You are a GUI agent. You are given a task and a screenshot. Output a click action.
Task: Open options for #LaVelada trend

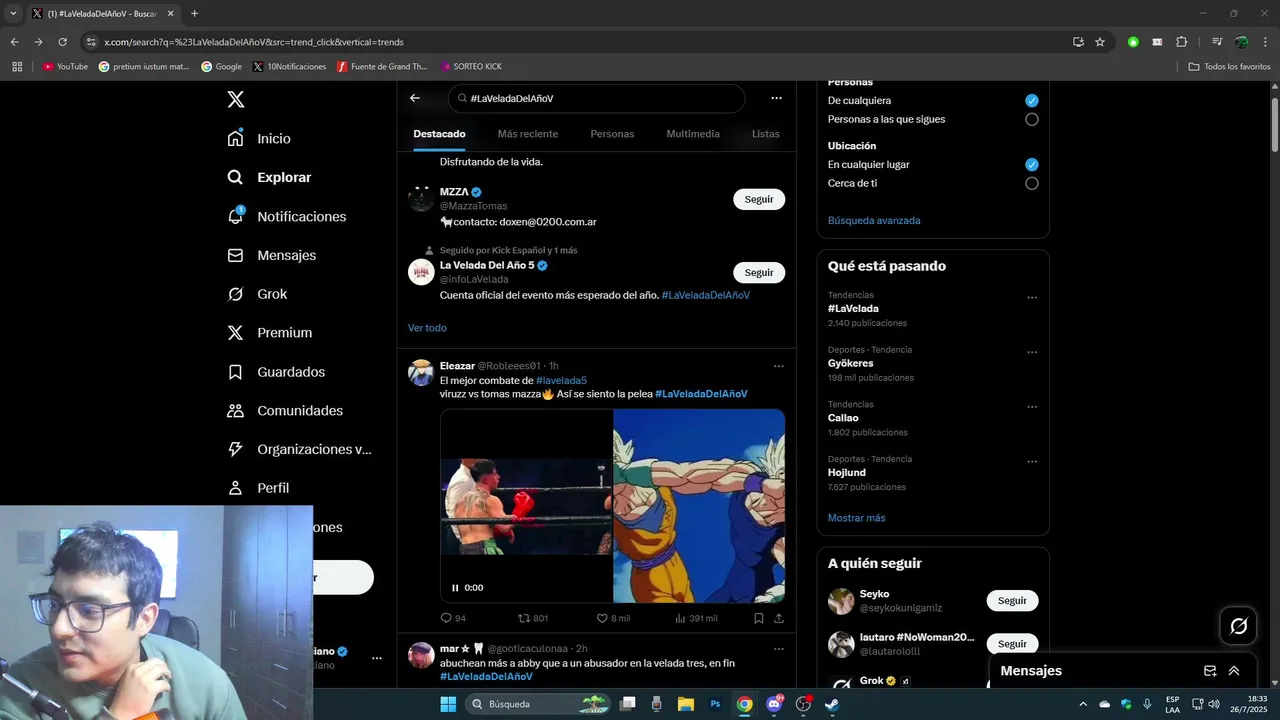point(1032,297)
